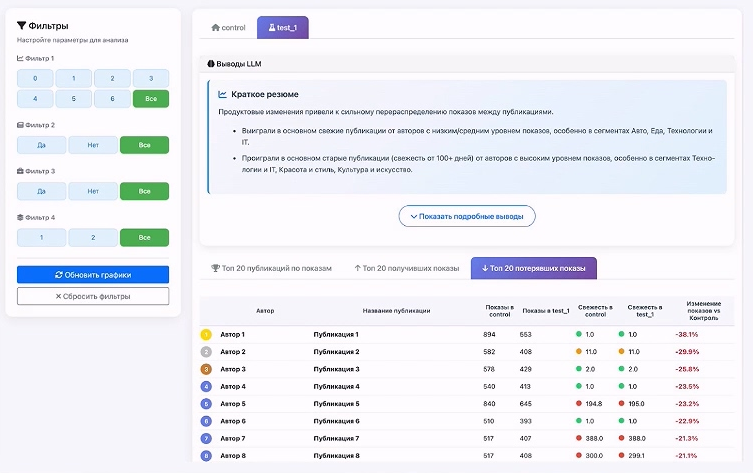Click rank badge 5 next to Автор 5
The height and width of the screenshot is (473, 753).
pyautogui.click(x=206, y=403)
